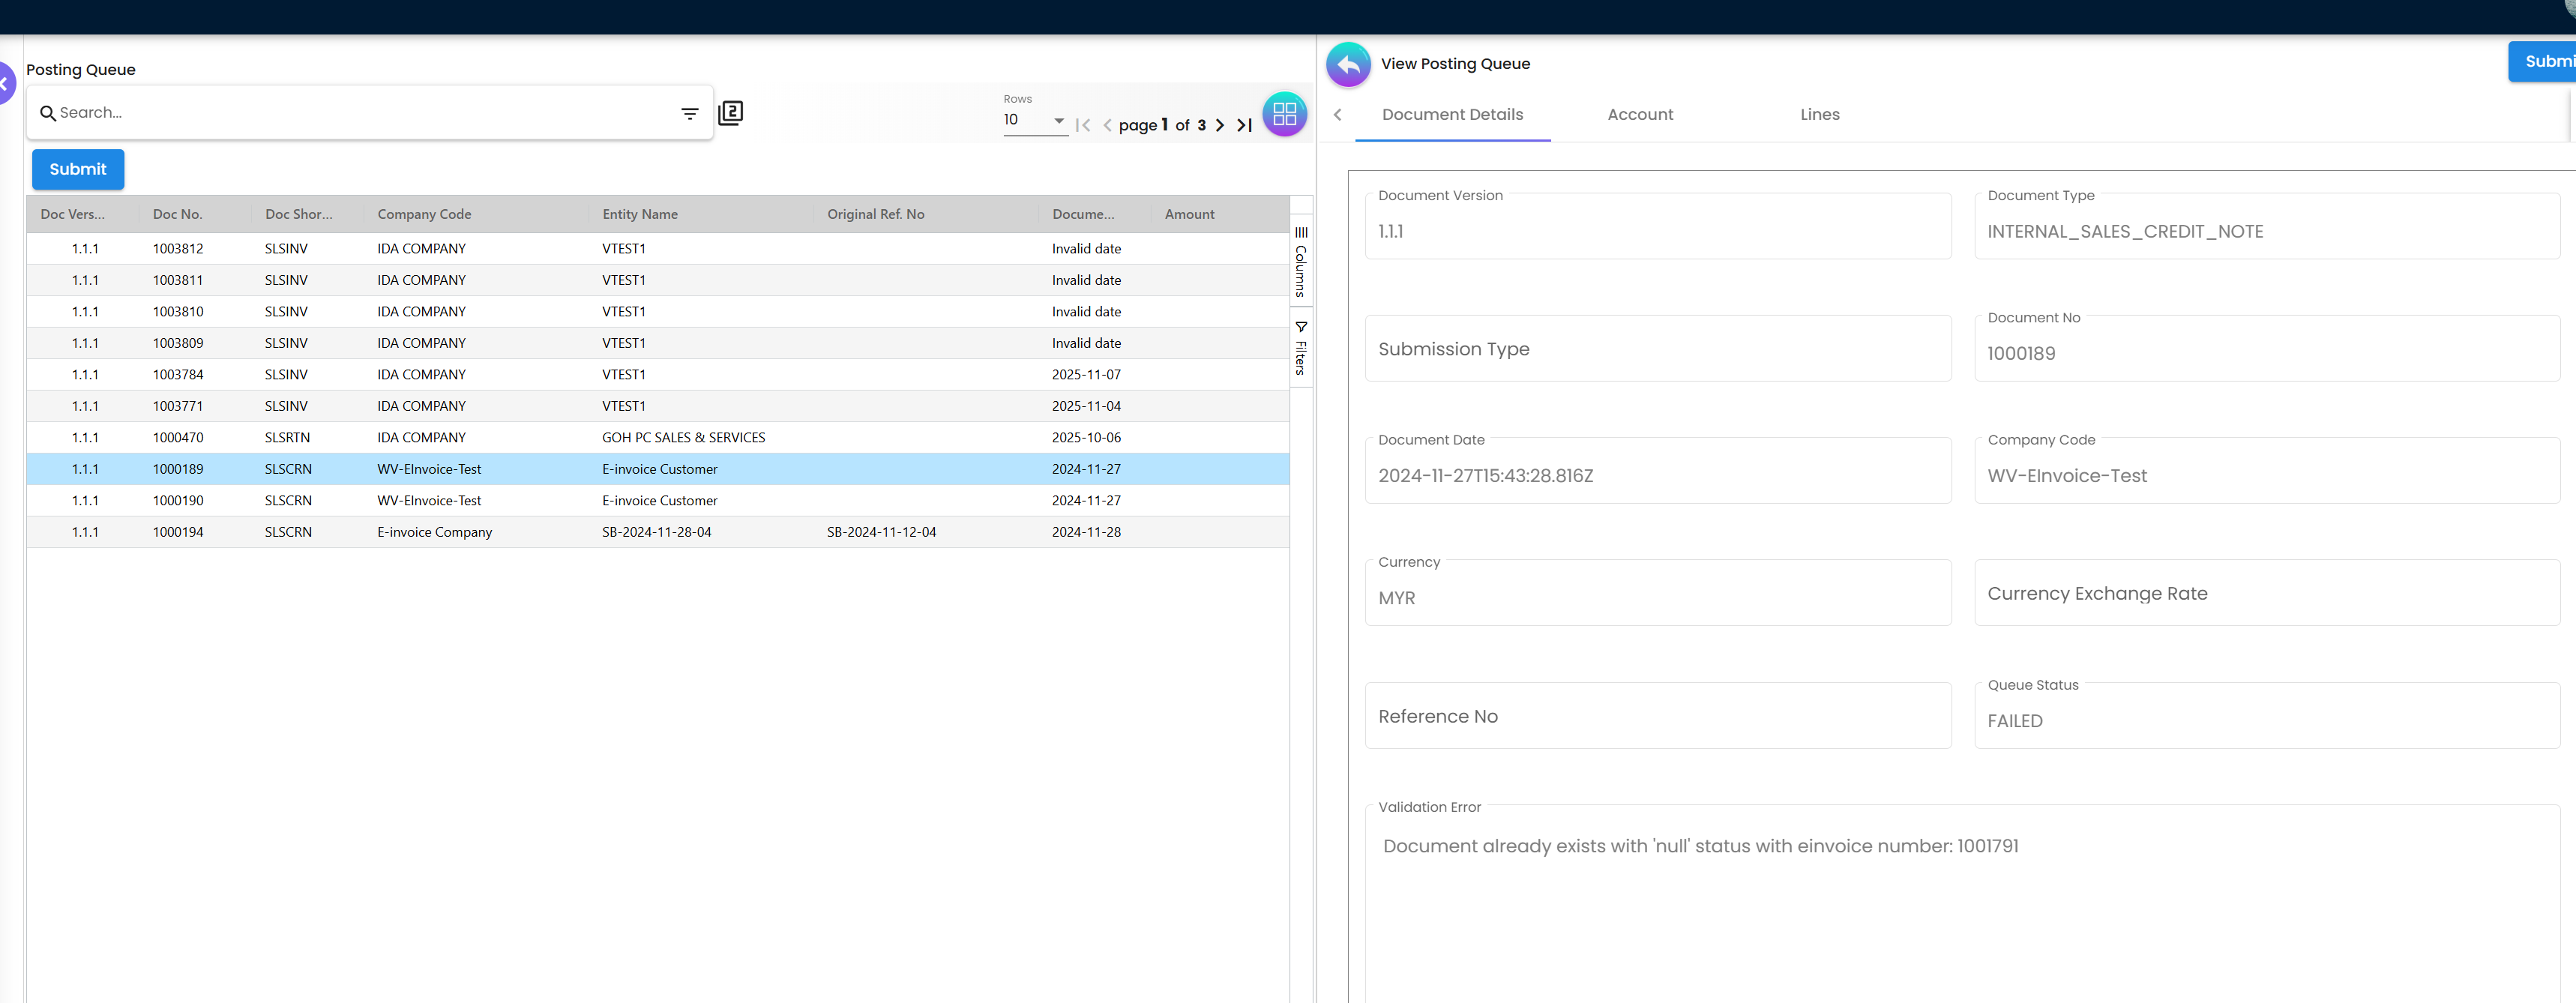Jump to the last page of results
Screen dimensions: 2576x1003
point(1244,125)
